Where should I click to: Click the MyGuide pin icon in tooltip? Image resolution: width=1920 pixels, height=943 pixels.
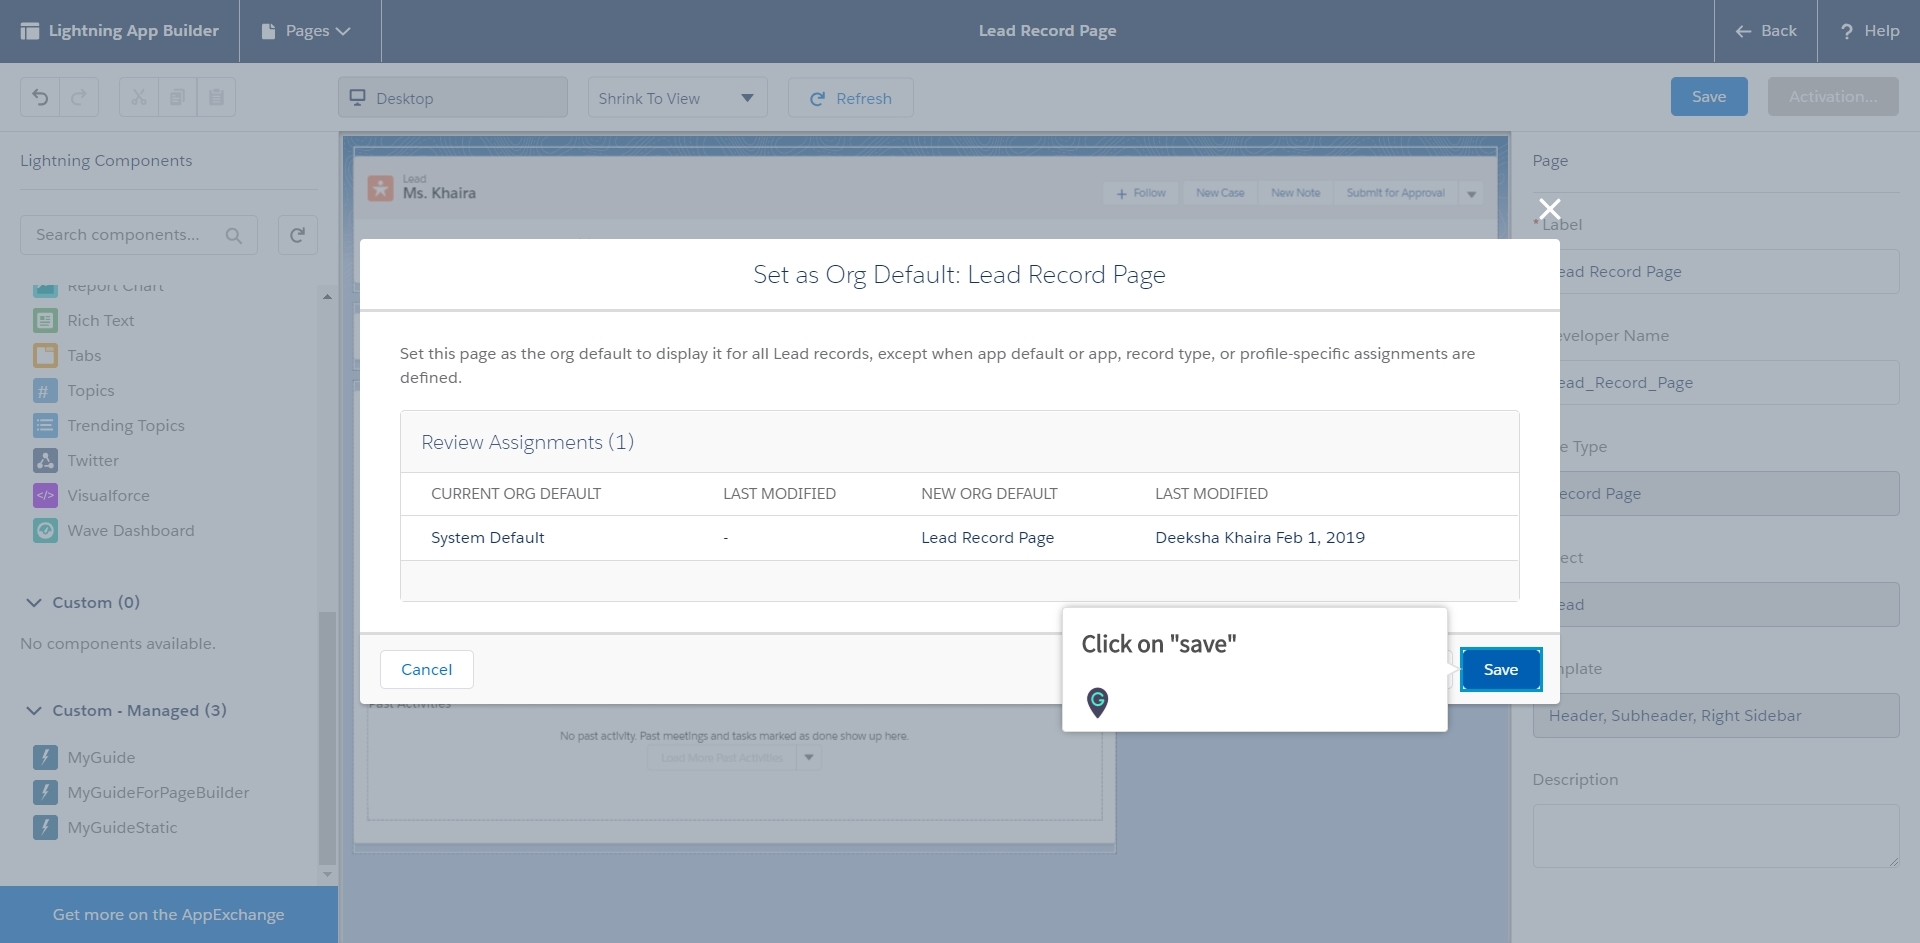[1097, 702]
